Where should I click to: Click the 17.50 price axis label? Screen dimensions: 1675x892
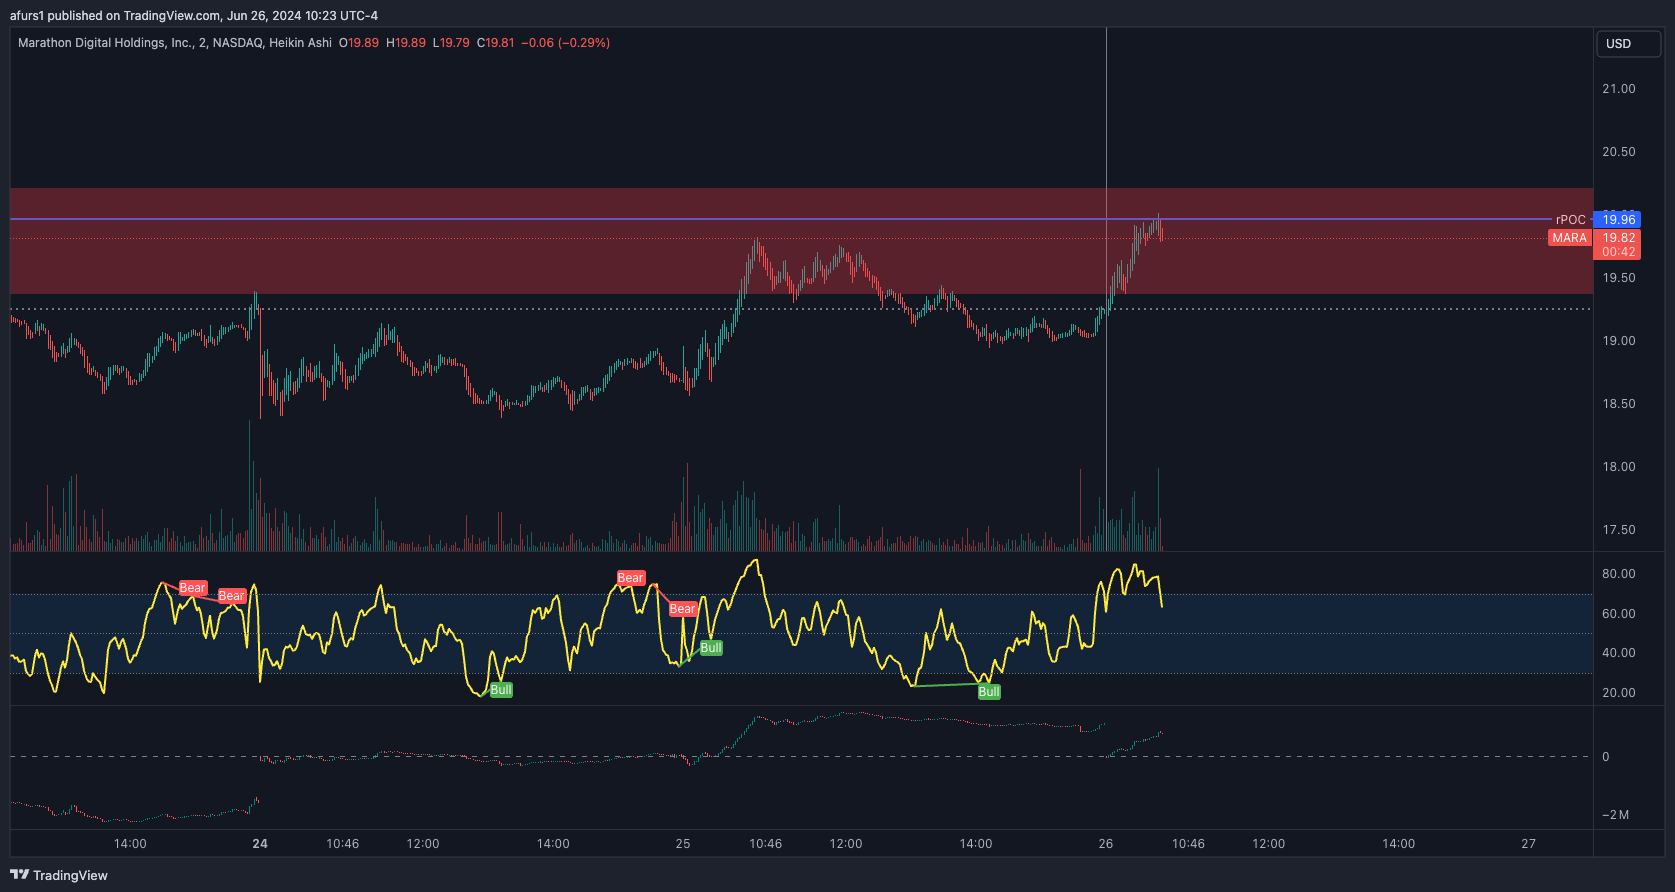(1619, 530)
